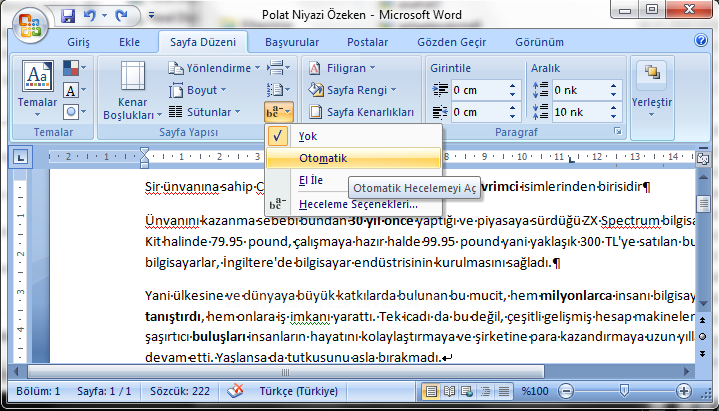The height and width of the screenshot is (411, 719).
Task: Click Türkçe (Türkiye) language button
Action: click(296, 391)
